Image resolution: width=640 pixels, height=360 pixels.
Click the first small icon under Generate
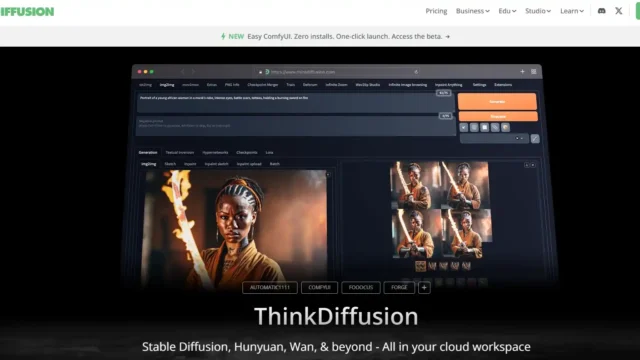(x=464, y=127)
